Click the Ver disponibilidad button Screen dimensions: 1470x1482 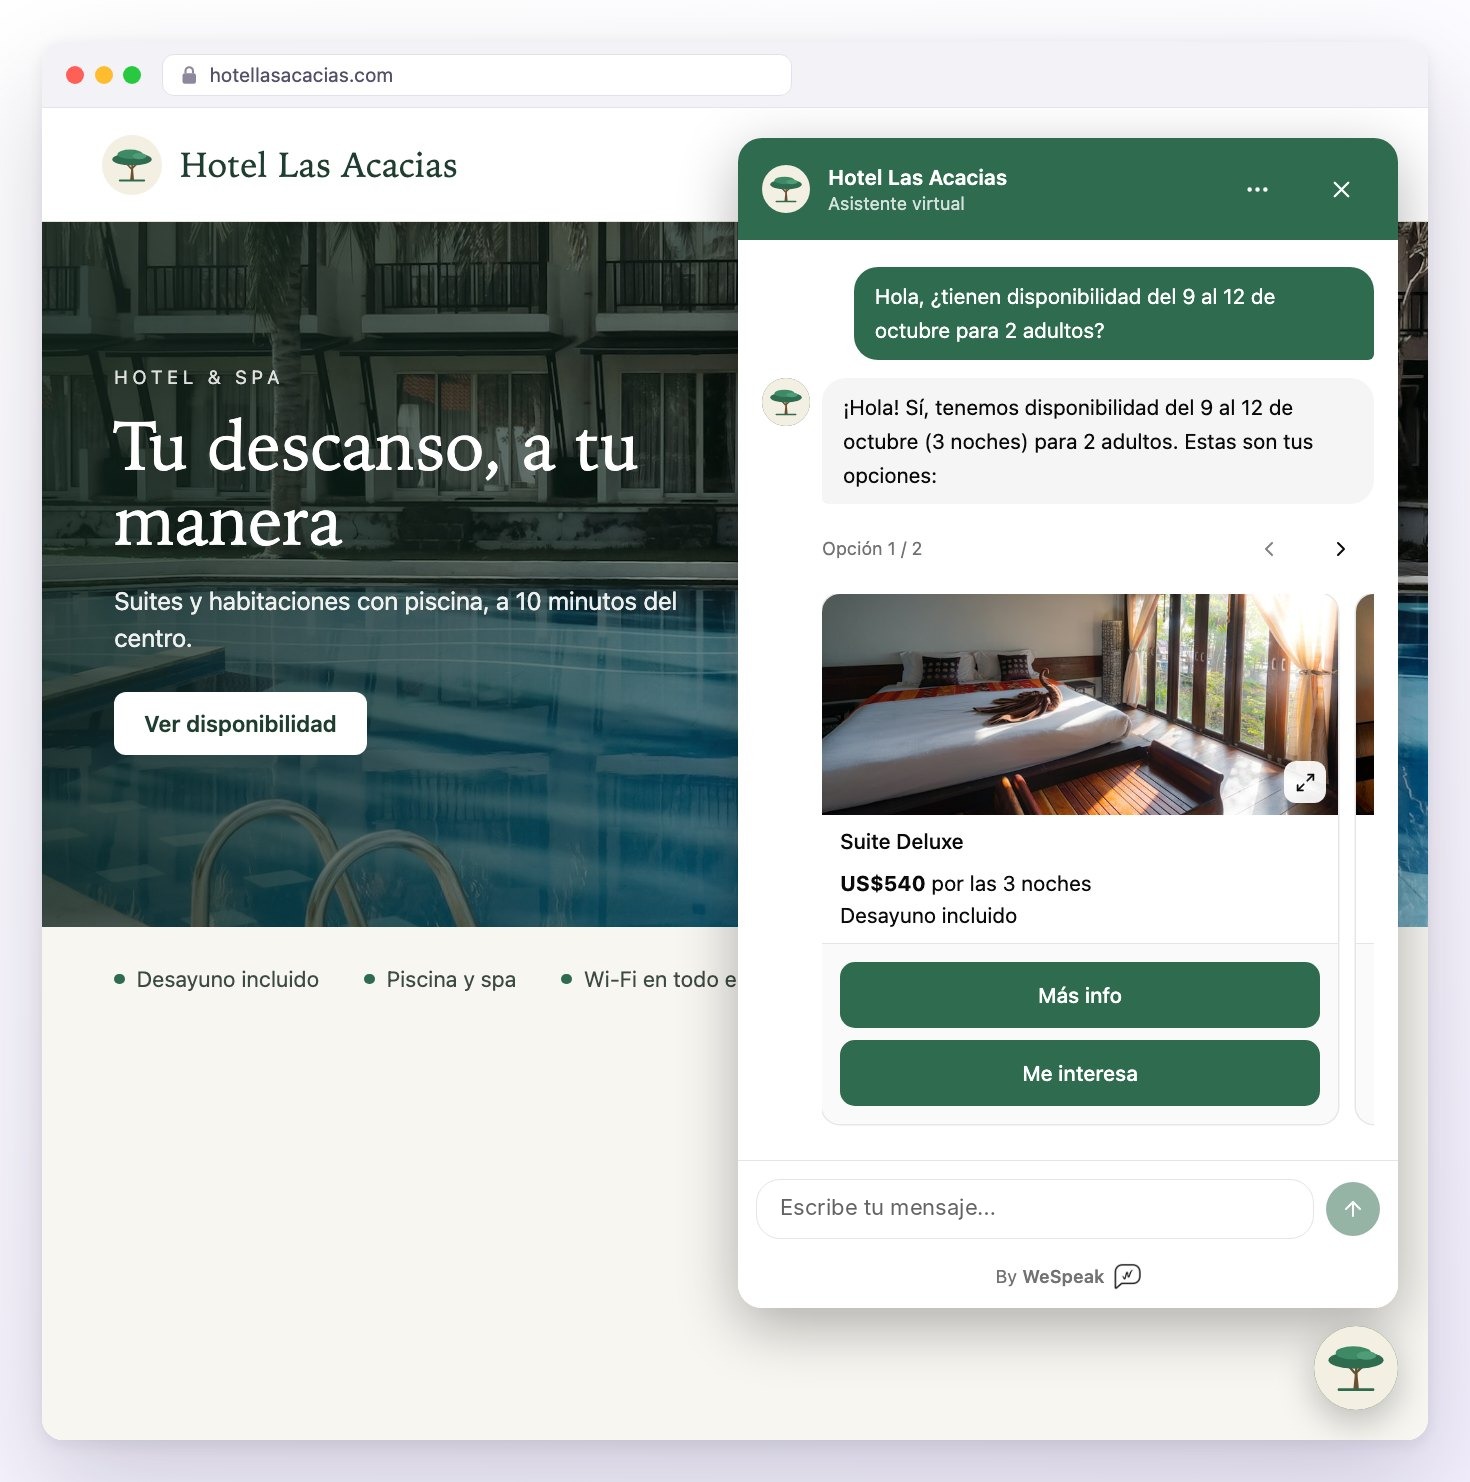click(x=240, y=724)
